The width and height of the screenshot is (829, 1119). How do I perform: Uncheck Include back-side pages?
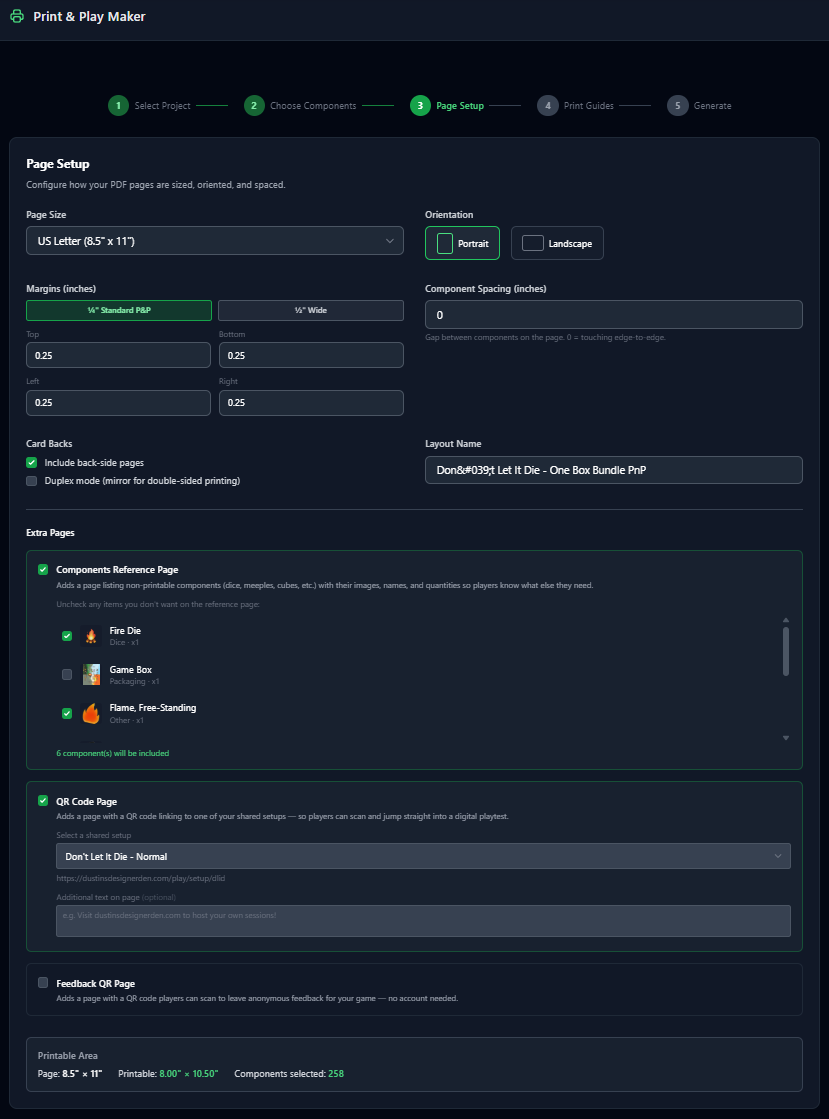(x=31, y=462)
